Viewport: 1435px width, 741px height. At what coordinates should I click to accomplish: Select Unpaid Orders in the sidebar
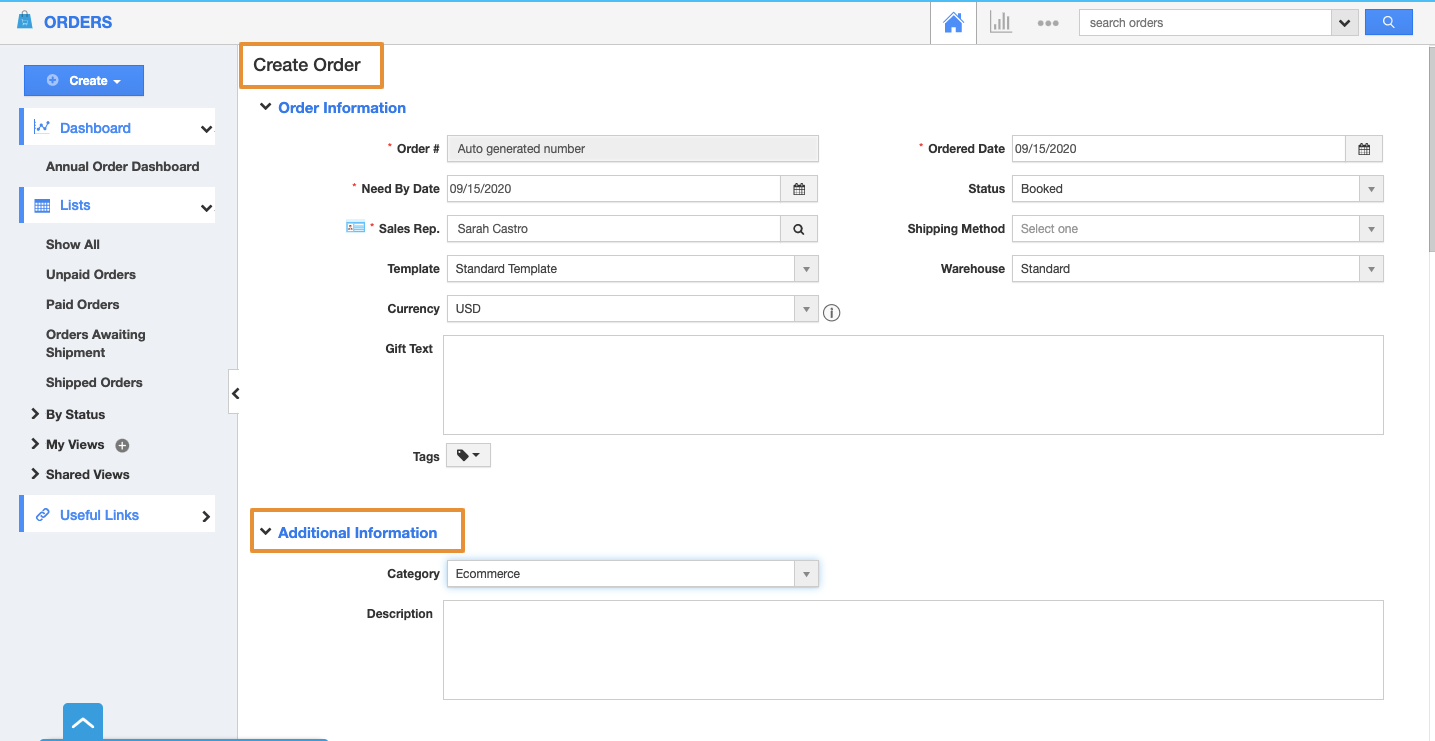pyautogui.click(x=91, y=274)
